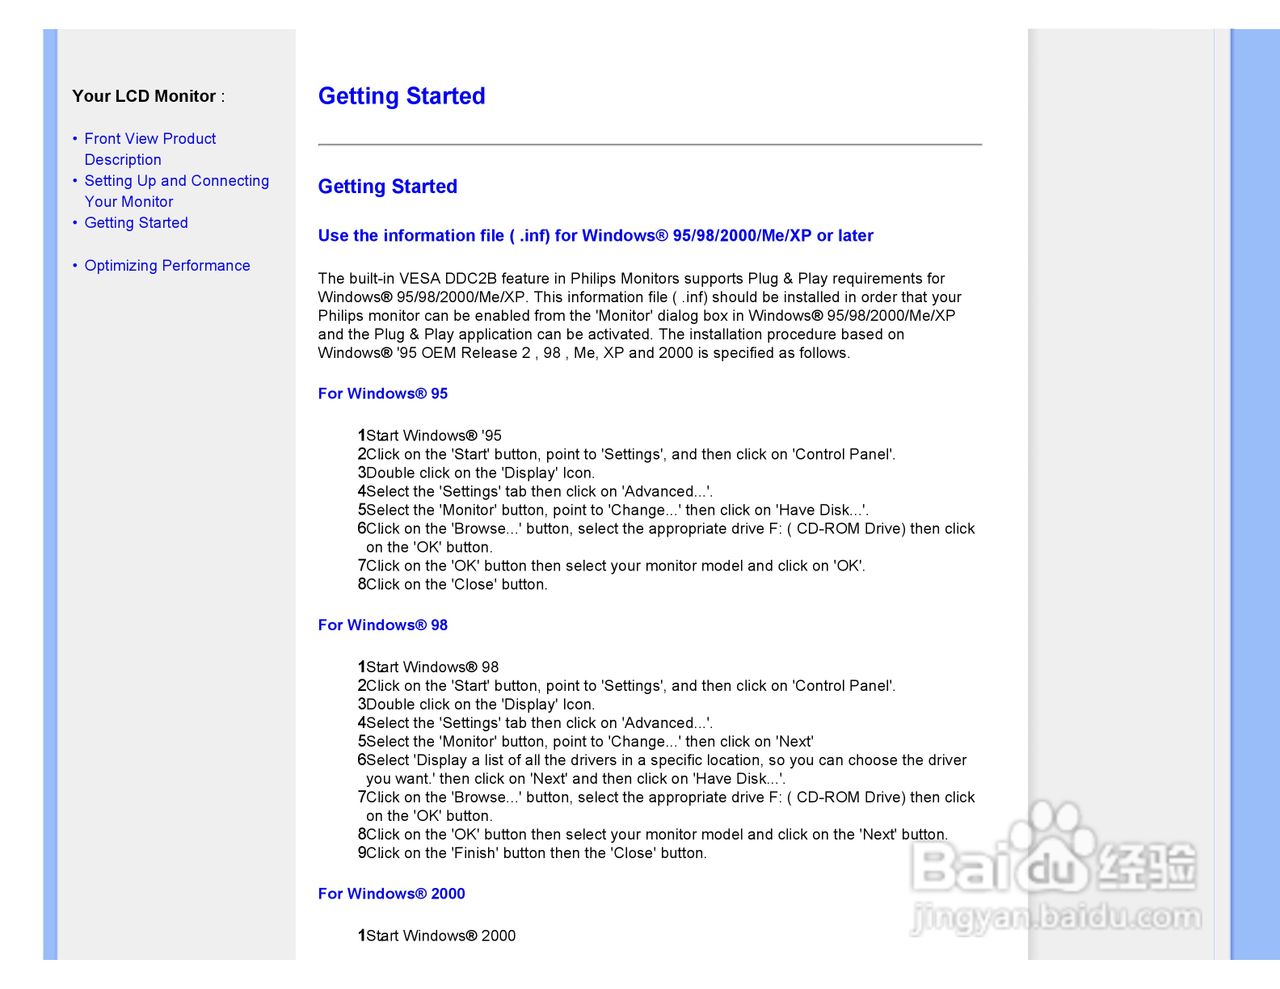Click the horizontal divider under the page title
The height and width of the screenshot is (989, 1280).
[x=650, y=145]
